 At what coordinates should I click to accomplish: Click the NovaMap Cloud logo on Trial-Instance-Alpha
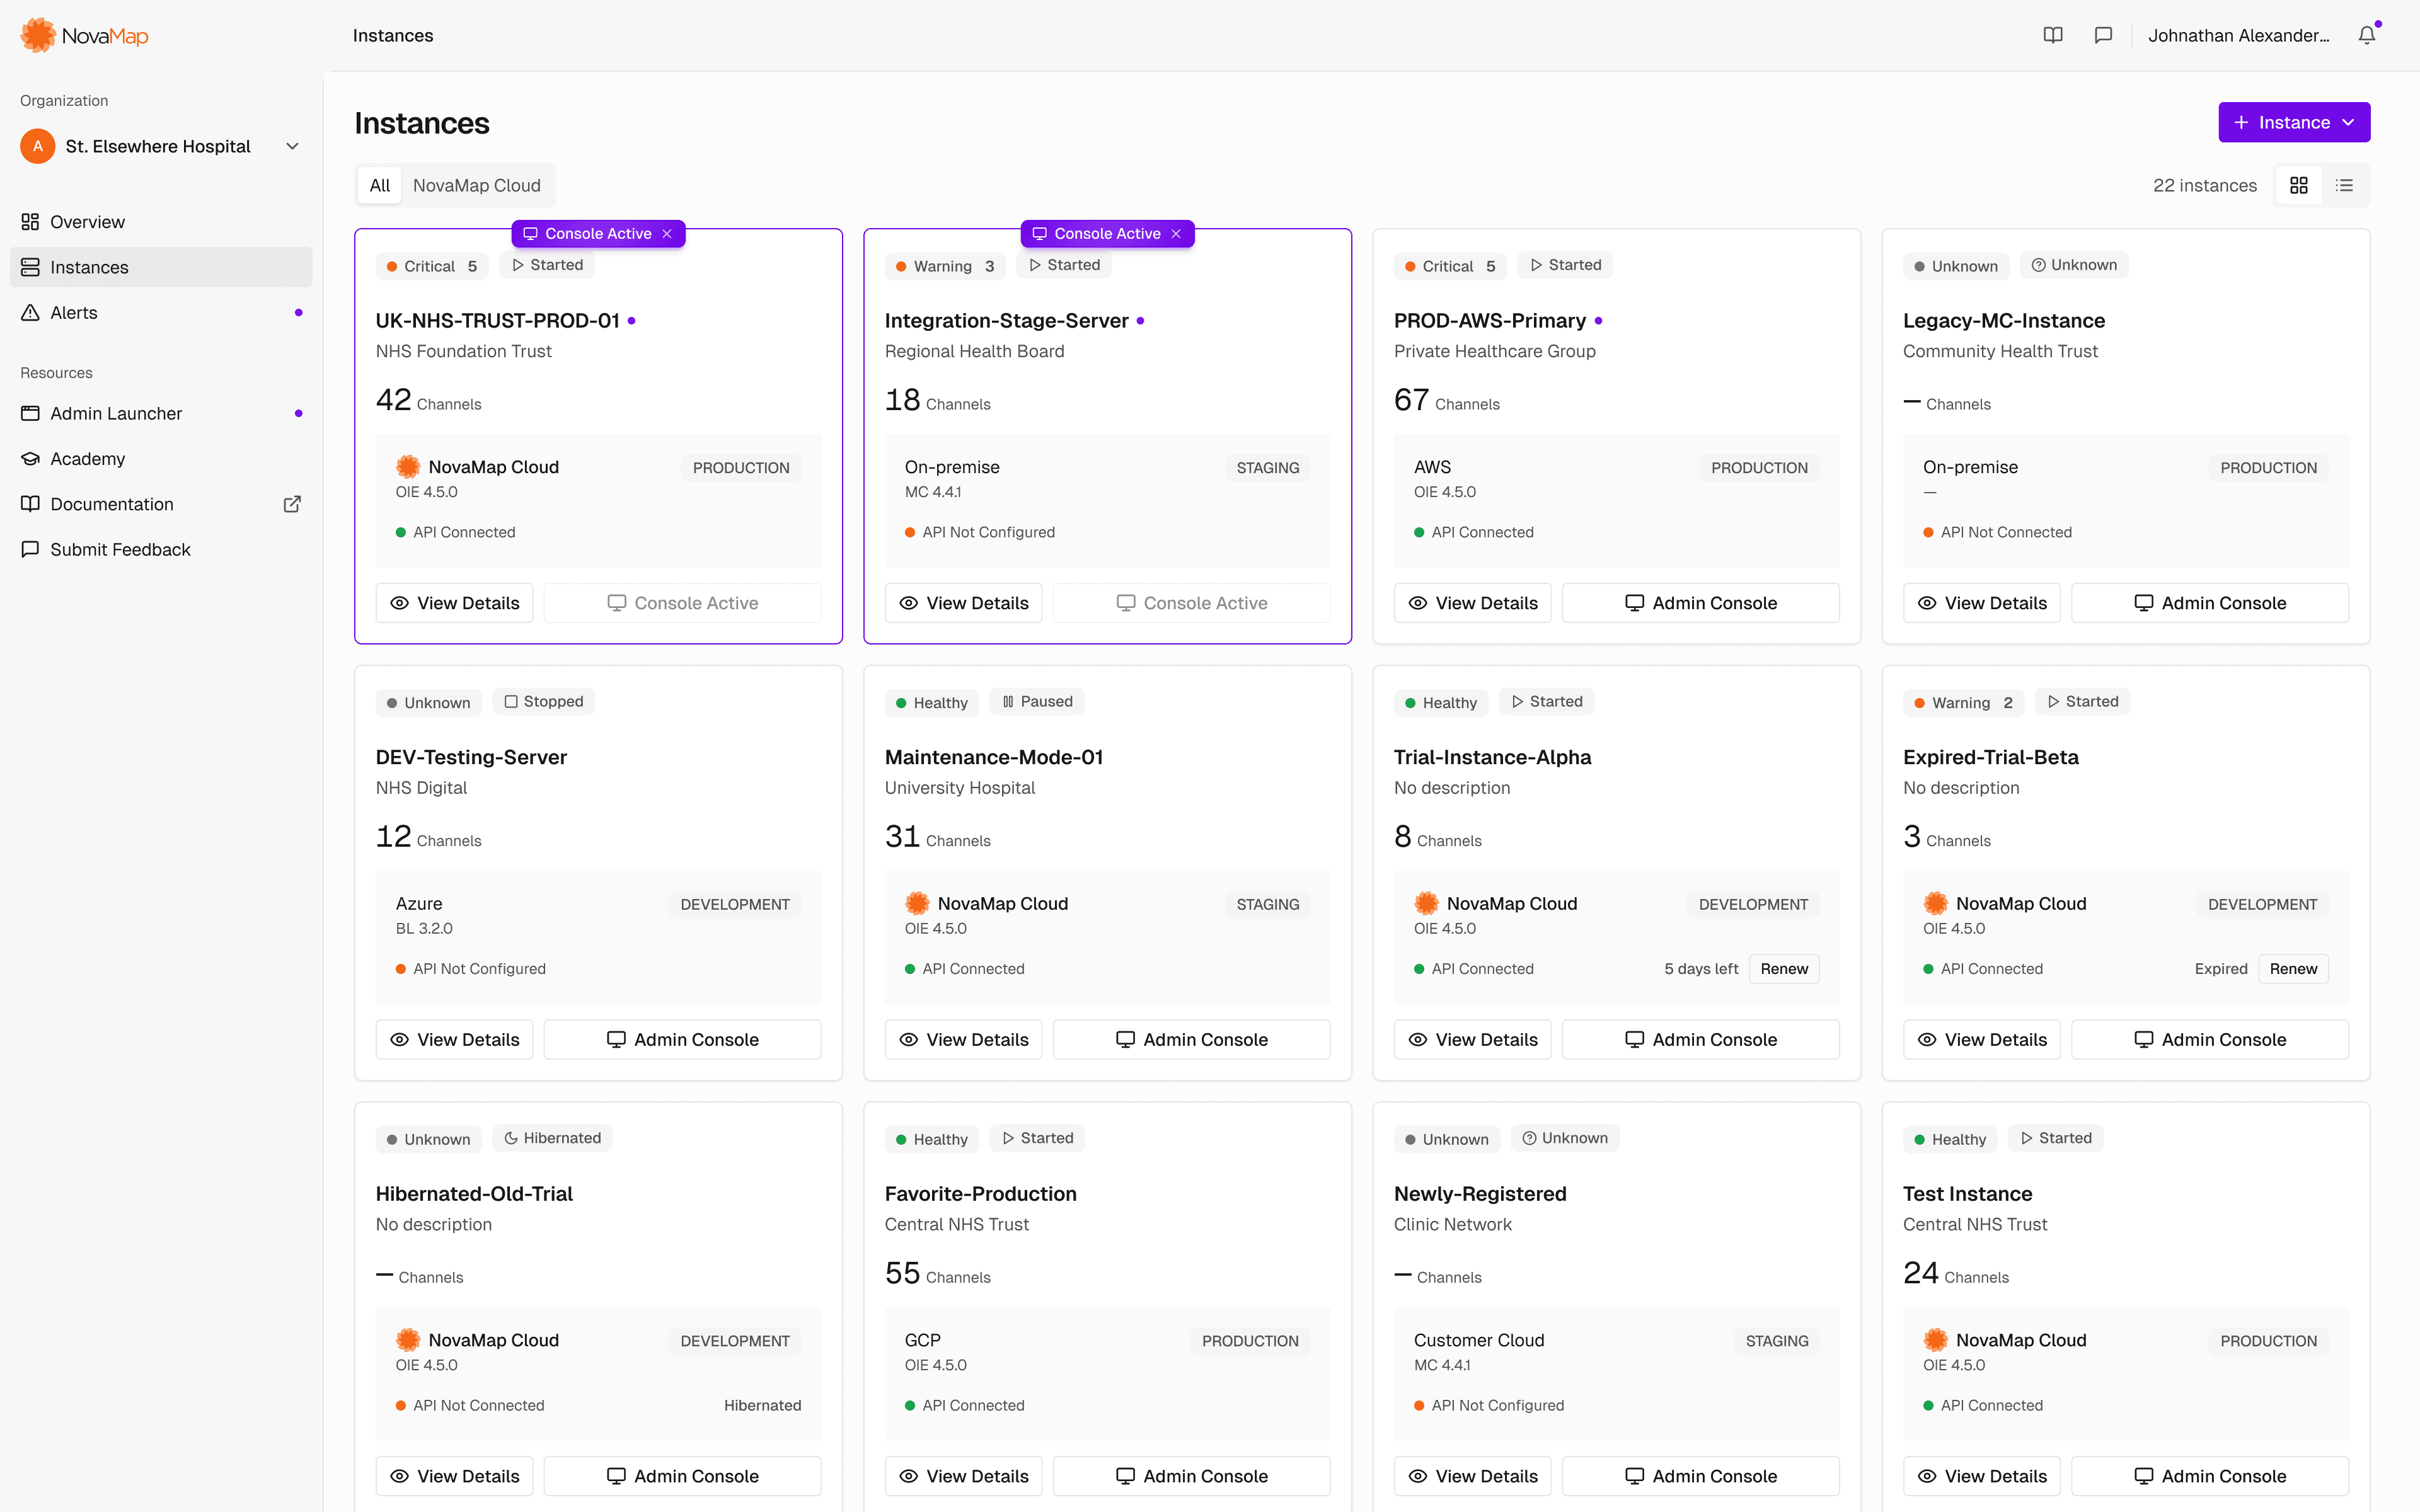pyautogui.click(x=1426, y=903)
